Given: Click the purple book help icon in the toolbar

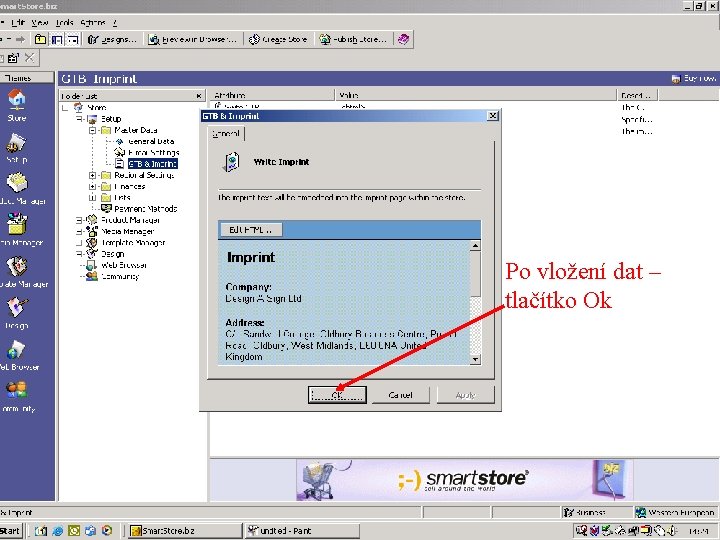Looking at the screenshot, I should click(x=404, y=39).
